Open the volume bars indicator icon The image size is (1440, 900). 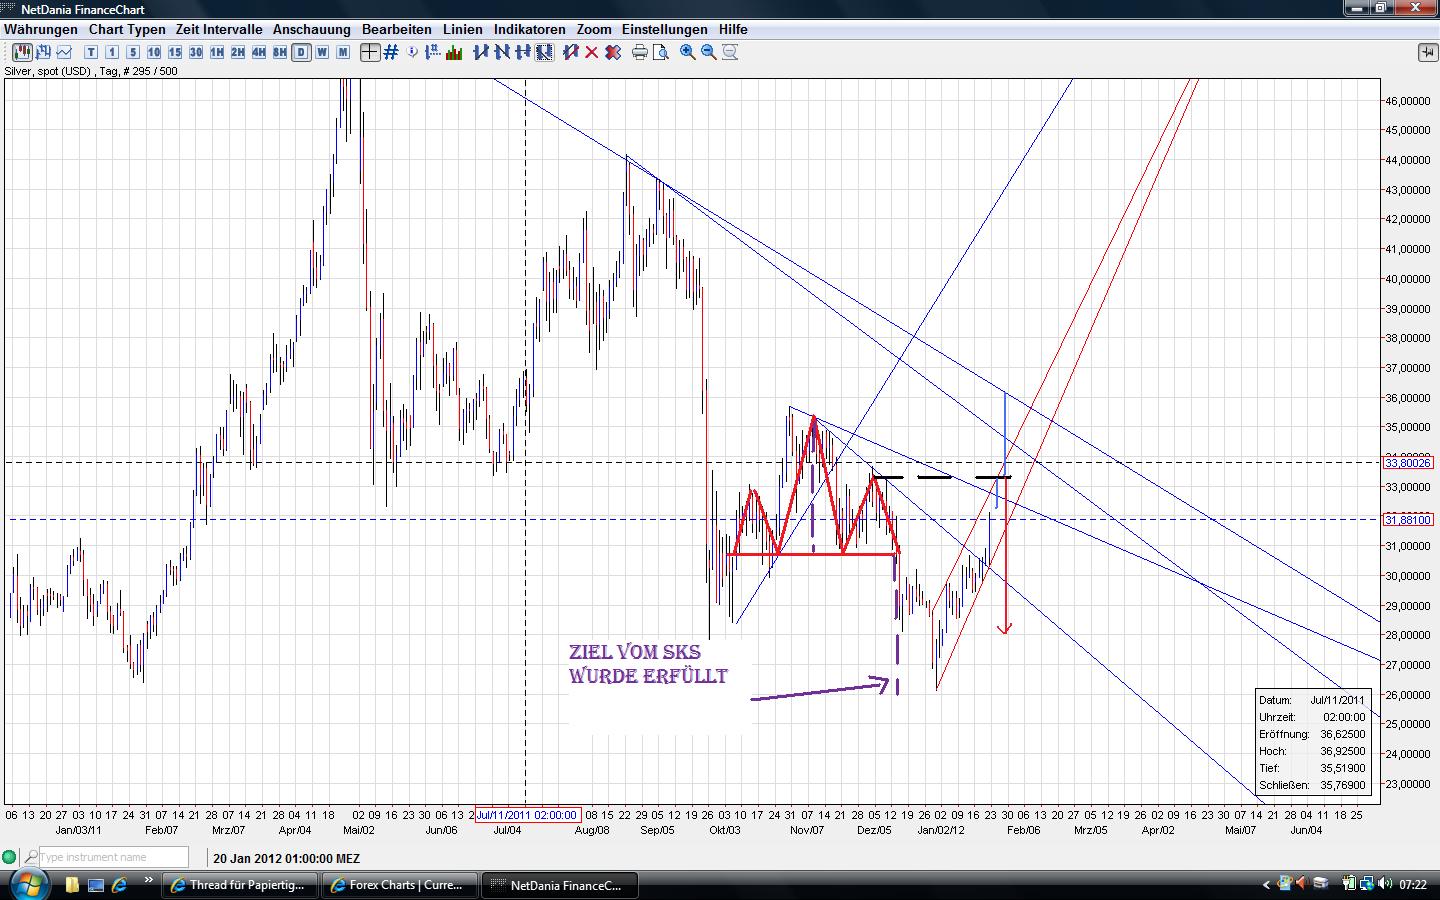point(454,52)
